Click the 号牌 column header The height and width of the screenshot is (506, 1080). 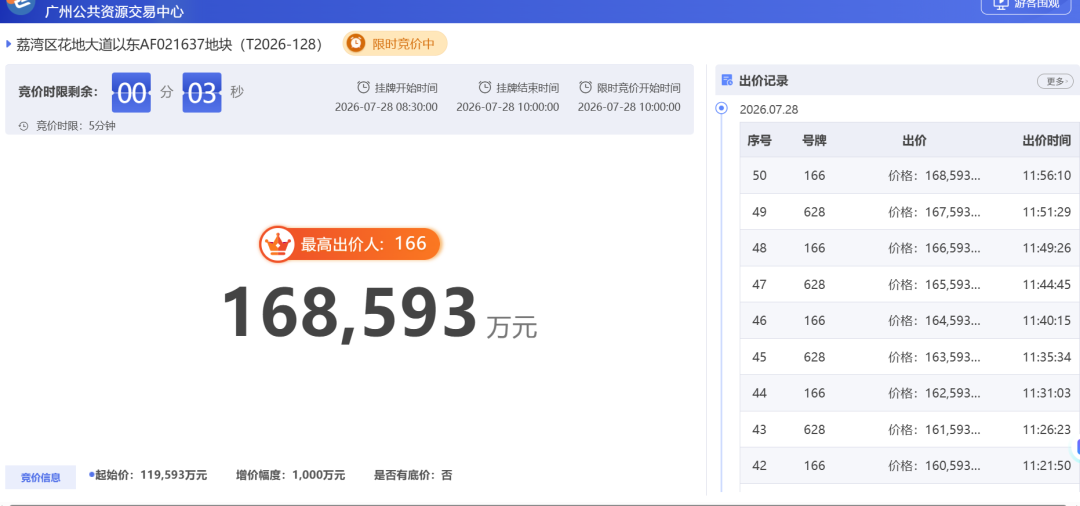point(814,141)
